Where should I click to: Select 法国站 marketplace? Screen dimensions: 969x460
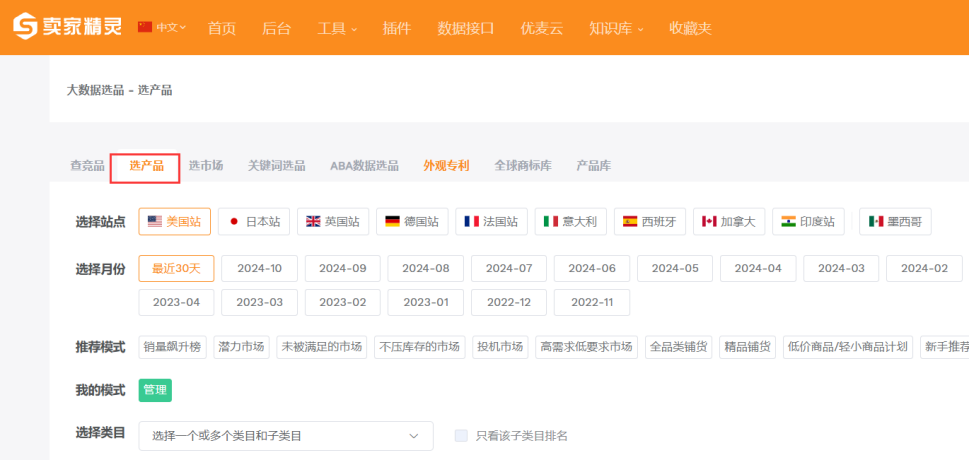coord(491,221)
